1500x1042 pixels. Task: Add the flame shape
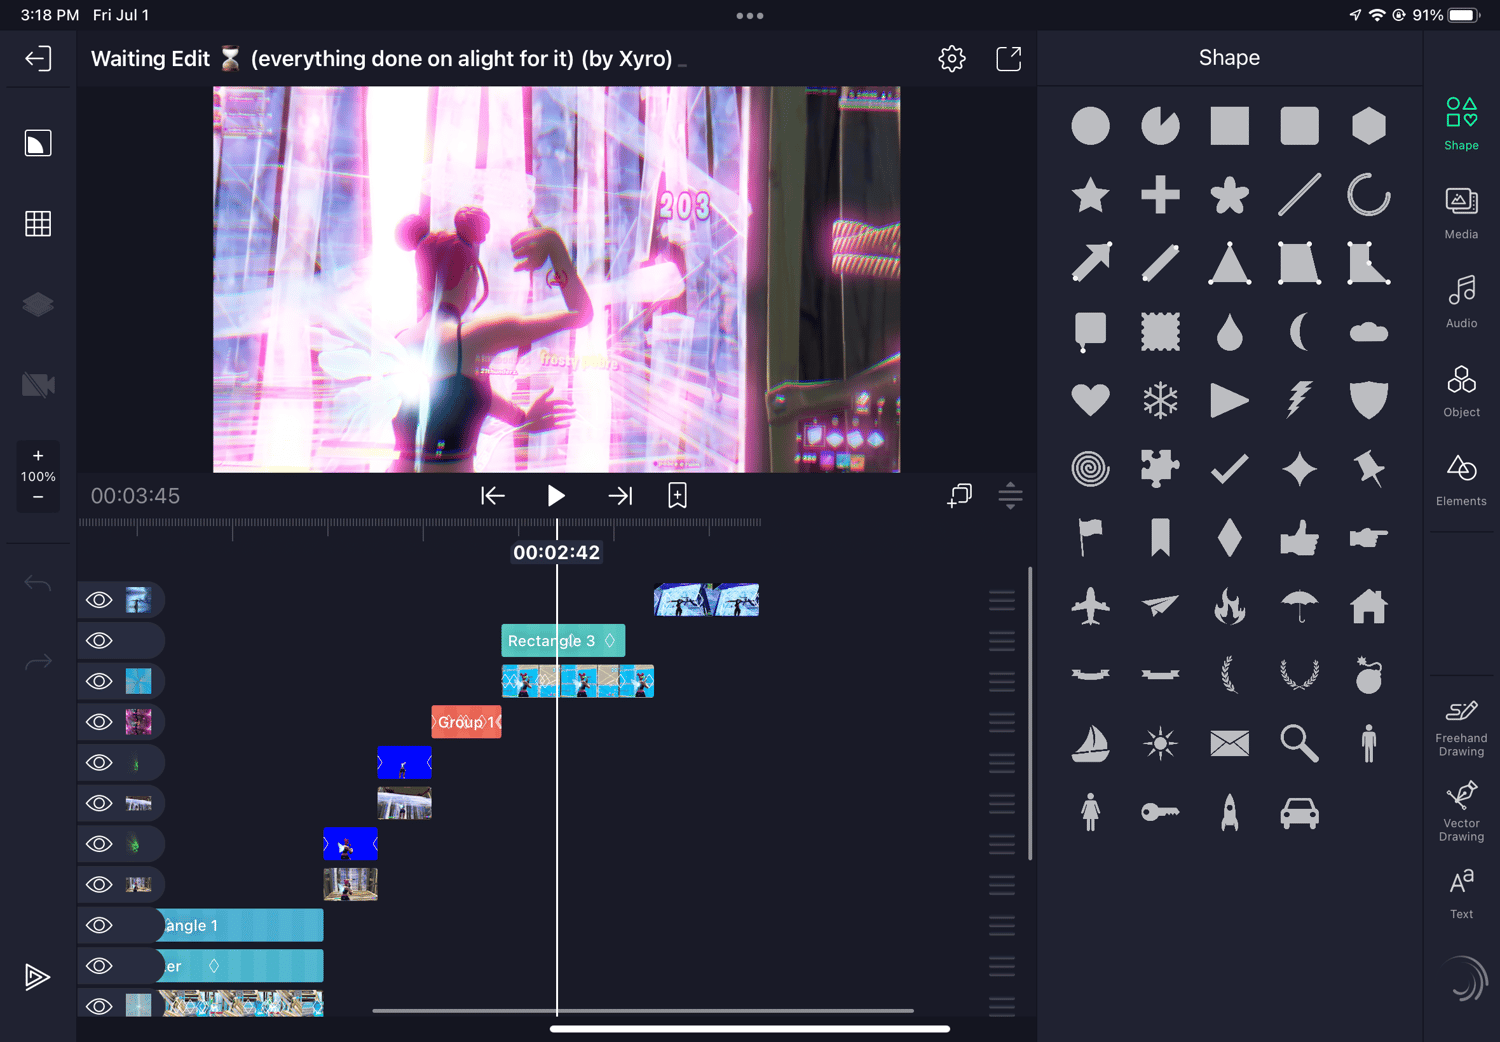click(1229, 606)
